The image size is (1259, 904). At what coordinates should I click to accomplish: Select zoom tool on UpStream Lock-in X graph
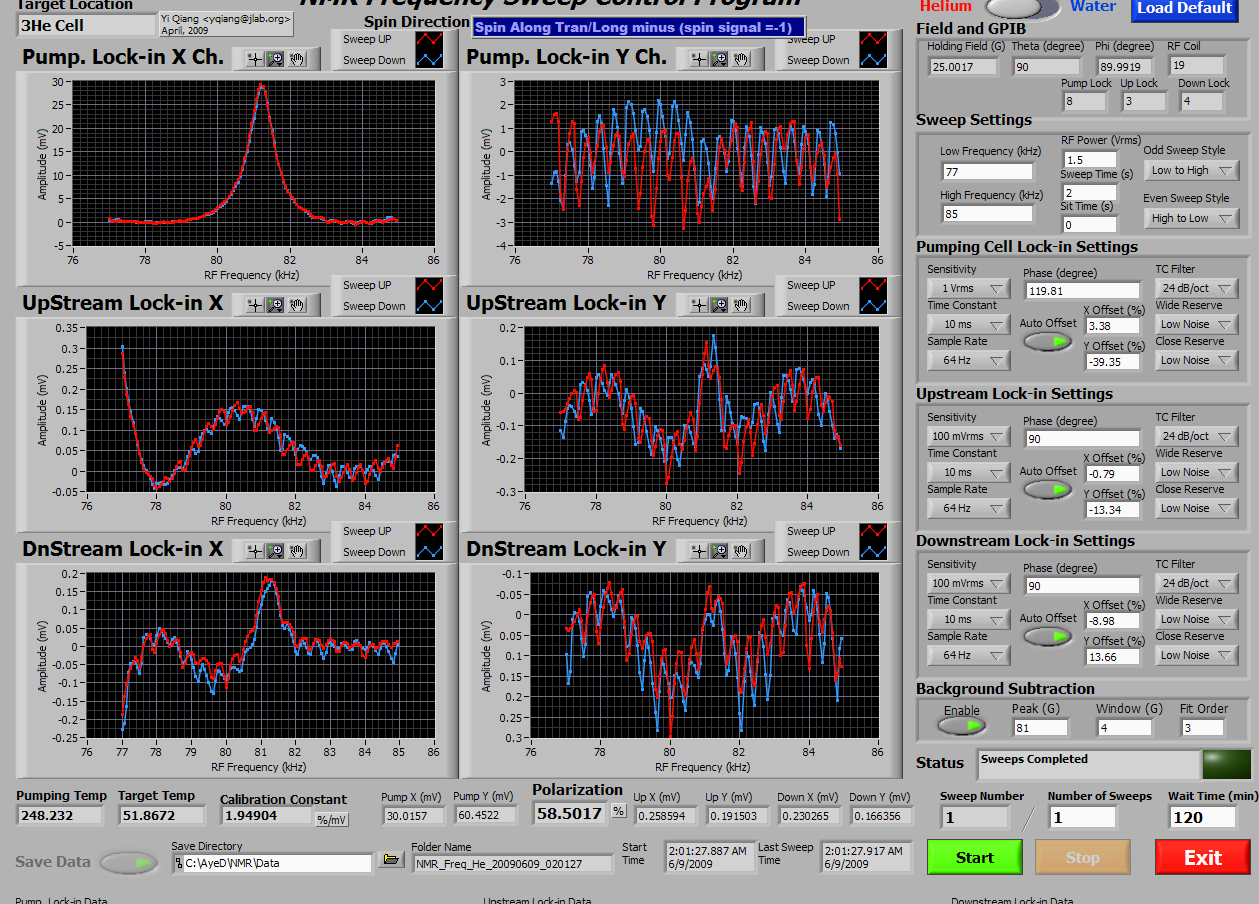tap(276, 305)
